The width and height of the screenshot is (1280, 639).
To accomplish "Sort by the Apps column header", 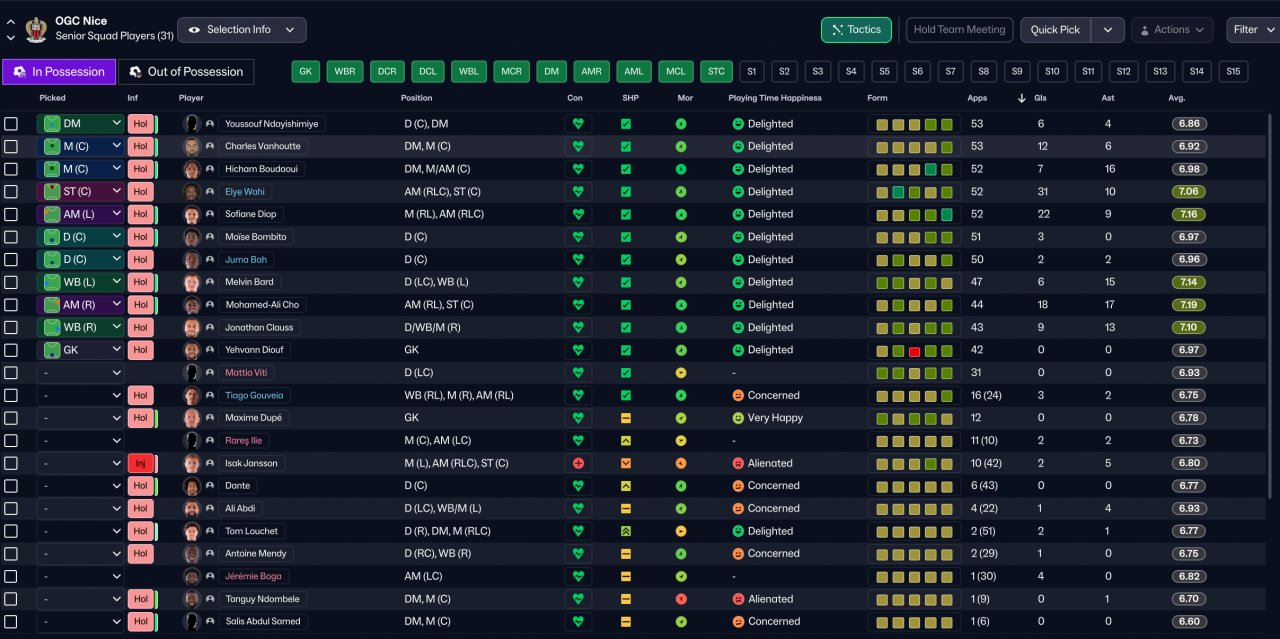I will coord(977,98).
